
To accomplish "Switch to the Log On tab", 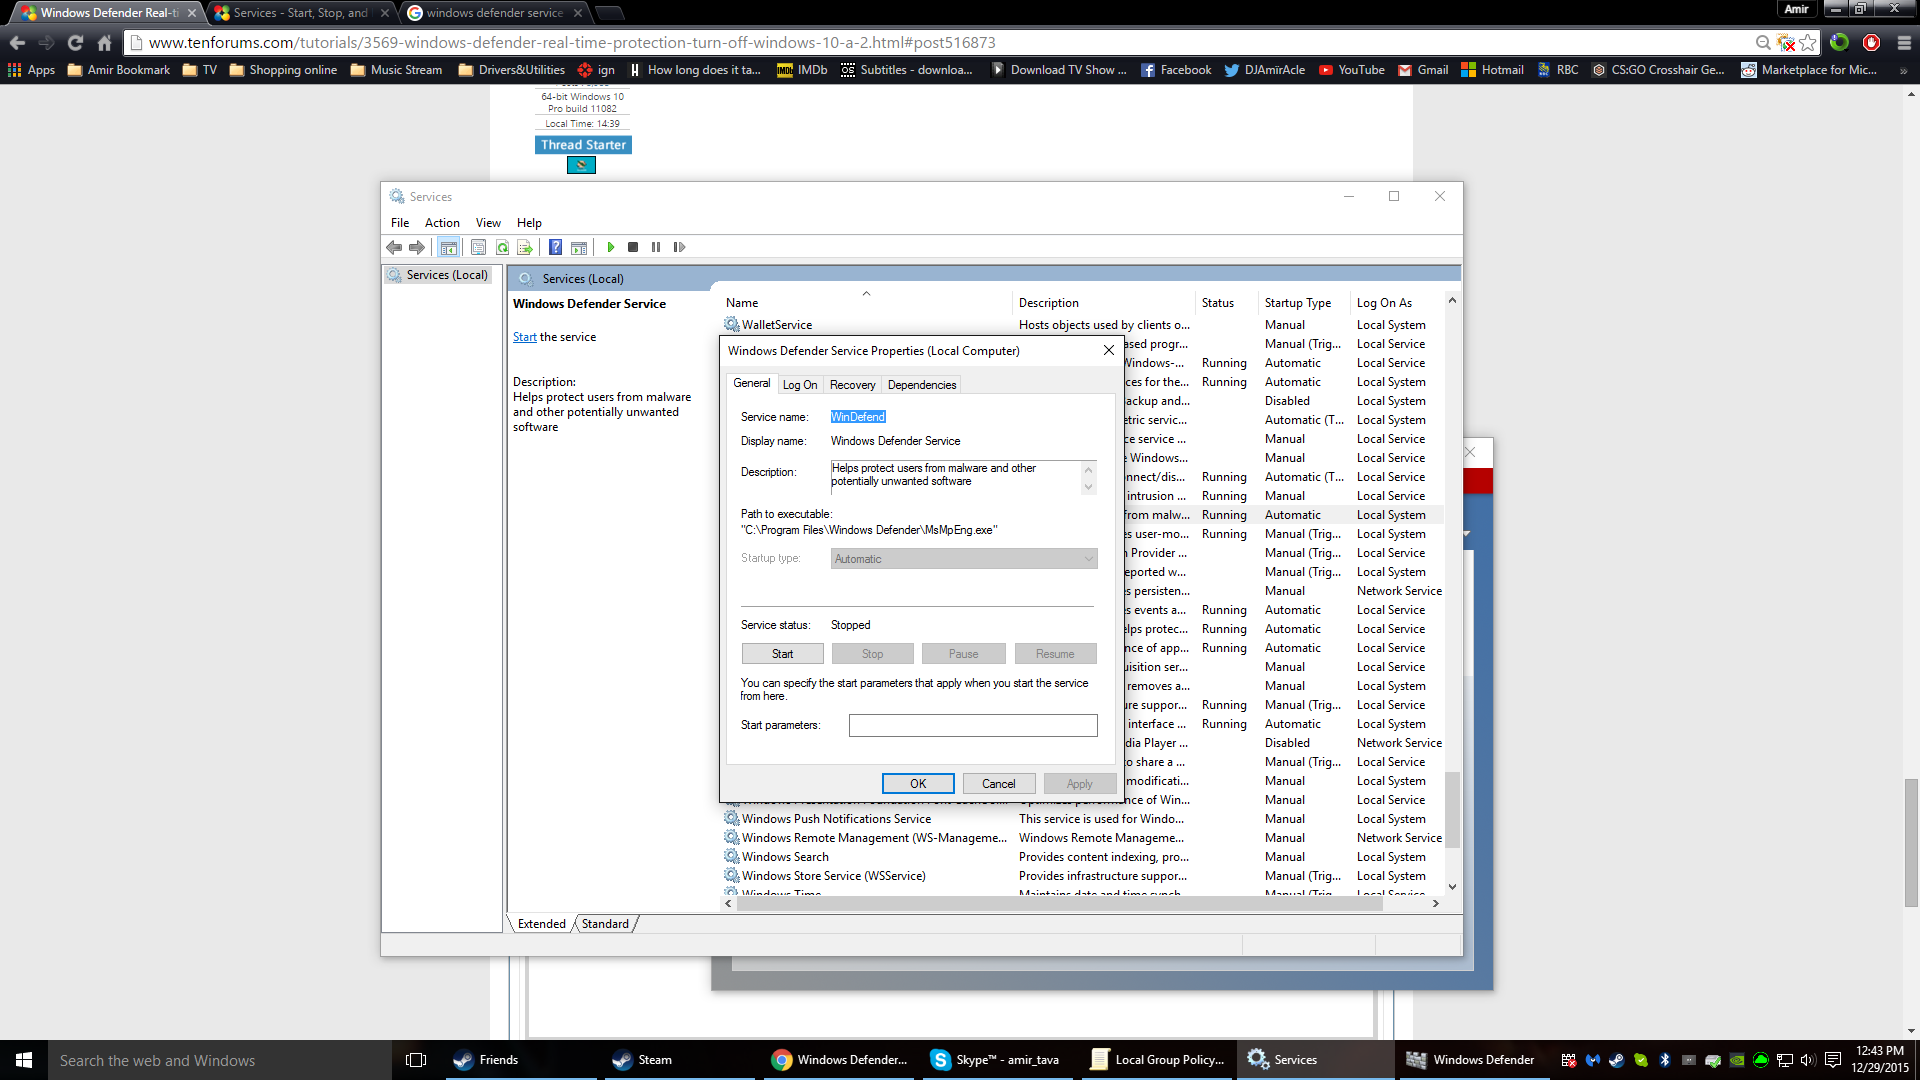I will click(x=800, y=385).
